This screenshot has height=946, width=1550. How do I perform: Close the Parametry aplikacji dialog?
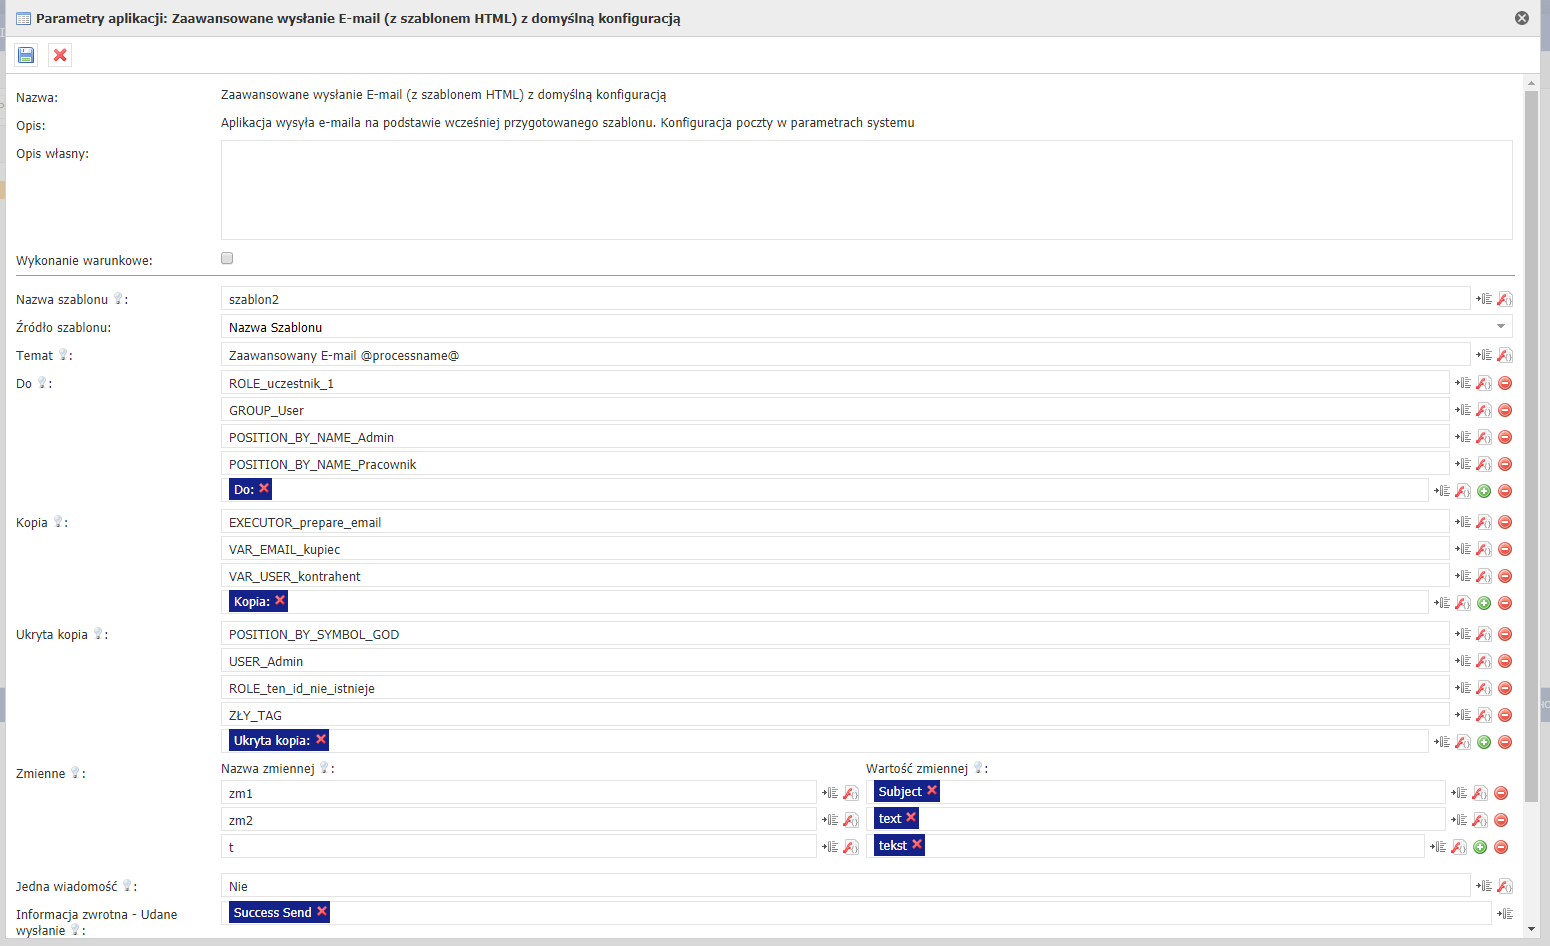click(x=1521, y=18)
